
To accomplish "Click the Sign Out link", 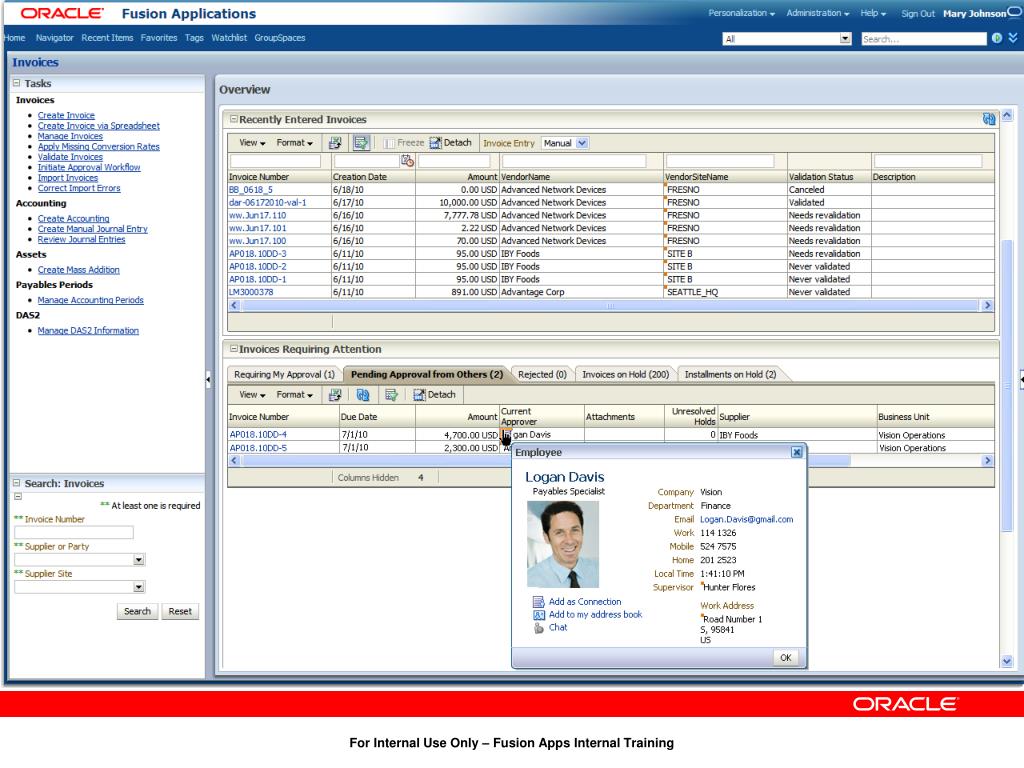I will 918,14.
